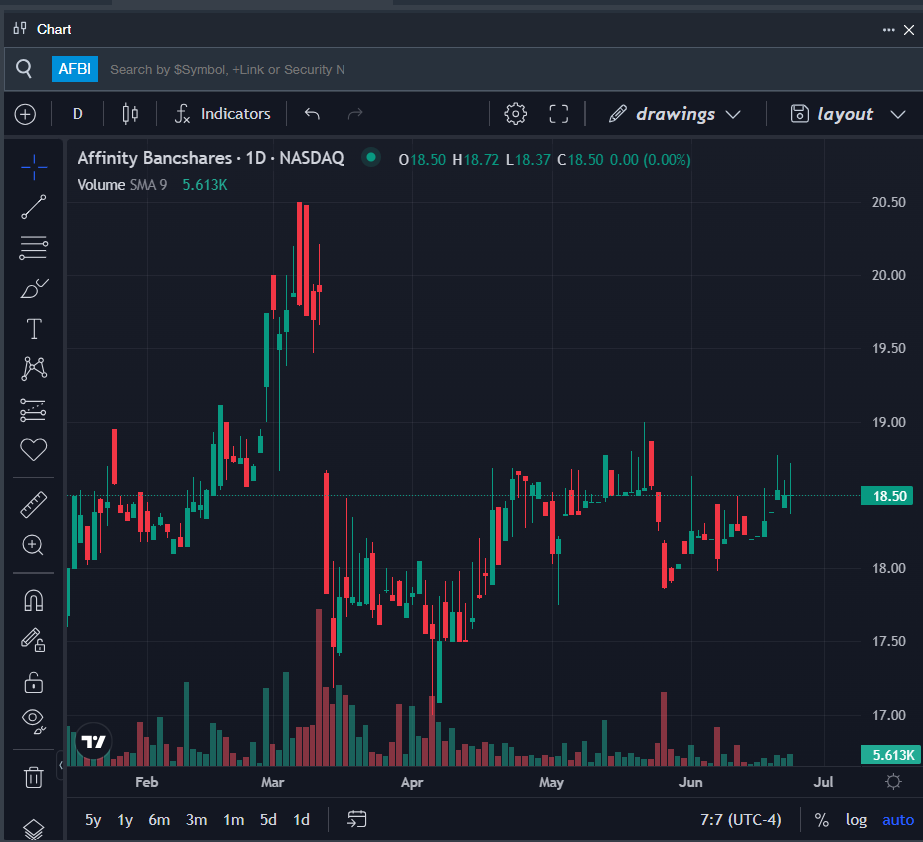
Task: Click the heart favorites icon
Action: [x=34, y=450]
